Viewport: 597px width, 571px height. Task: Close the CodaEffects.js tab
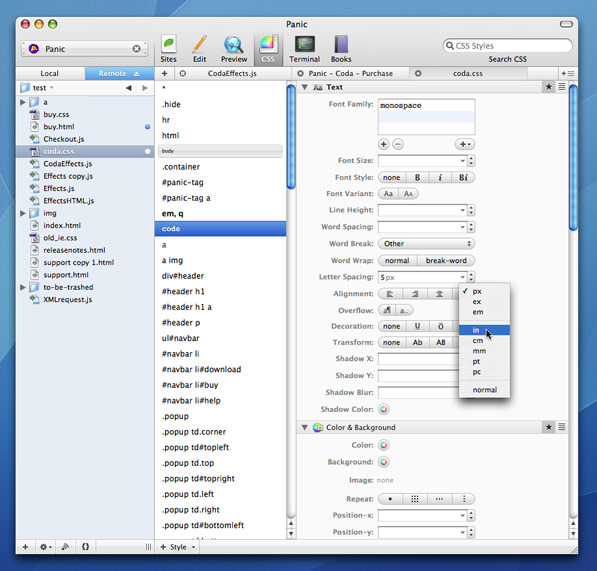pyautogui.click(x=183, y=73)
